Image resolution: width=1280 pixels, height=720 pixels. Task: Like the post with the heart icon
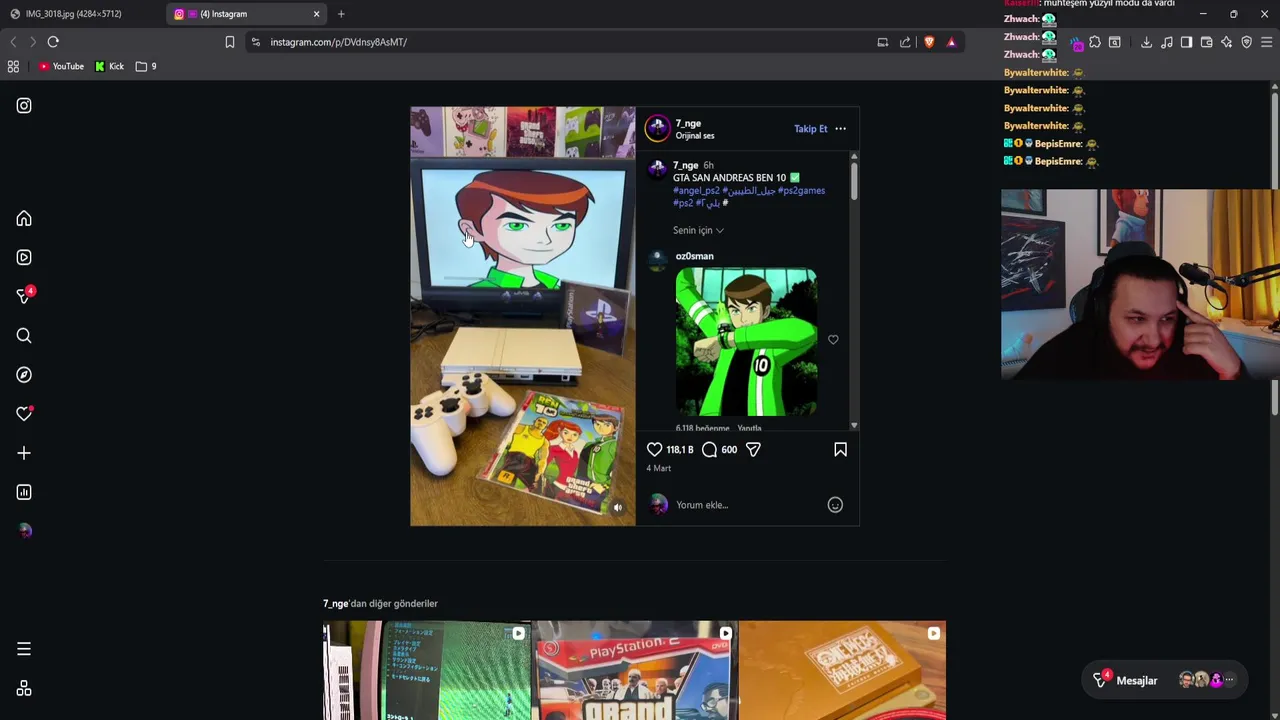[x=654, y=450]
